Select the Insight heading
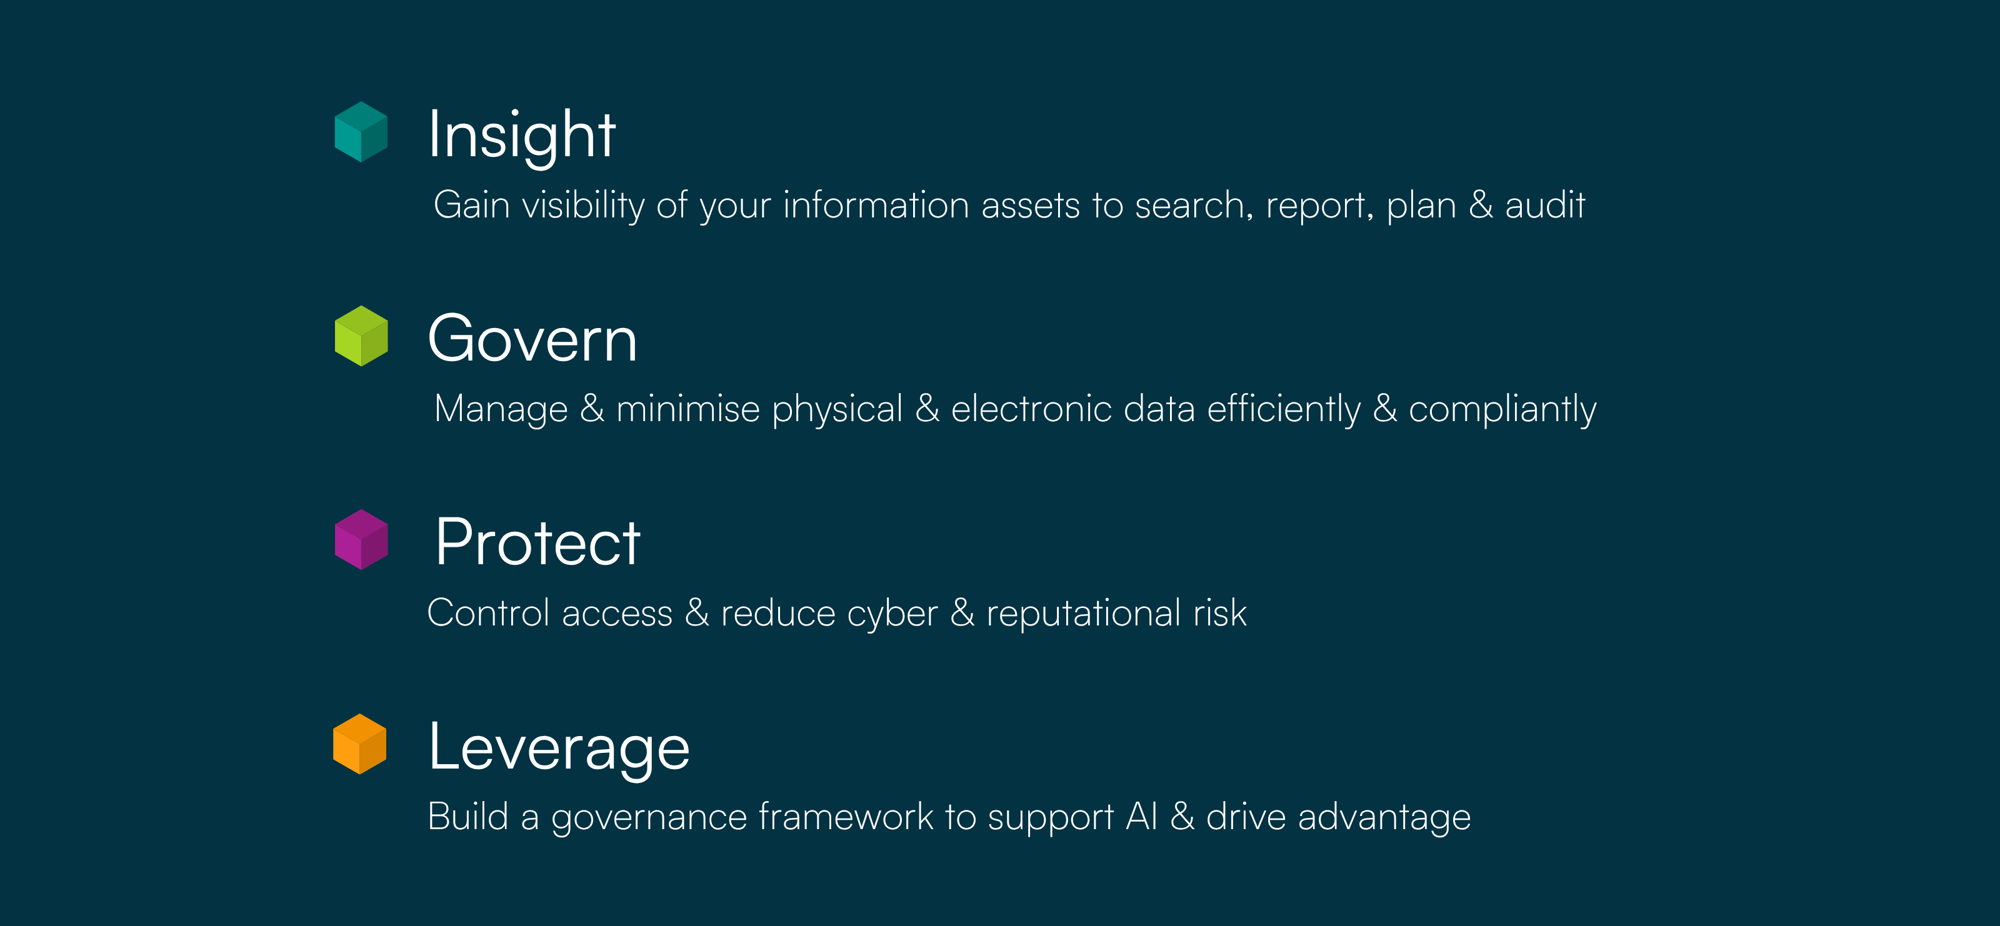The height and width of the screenshot is (926, 2000). tap(522, 135)
